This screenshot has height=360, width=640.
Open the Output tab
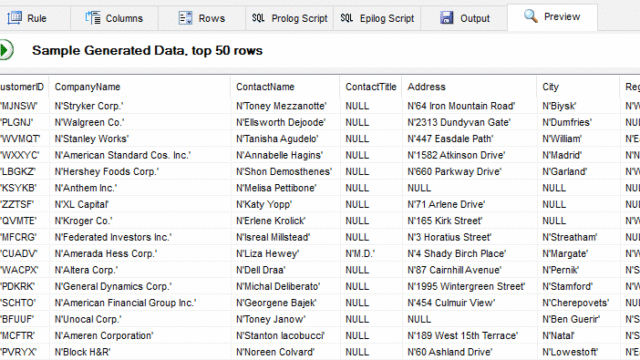[x=464, y=18]
